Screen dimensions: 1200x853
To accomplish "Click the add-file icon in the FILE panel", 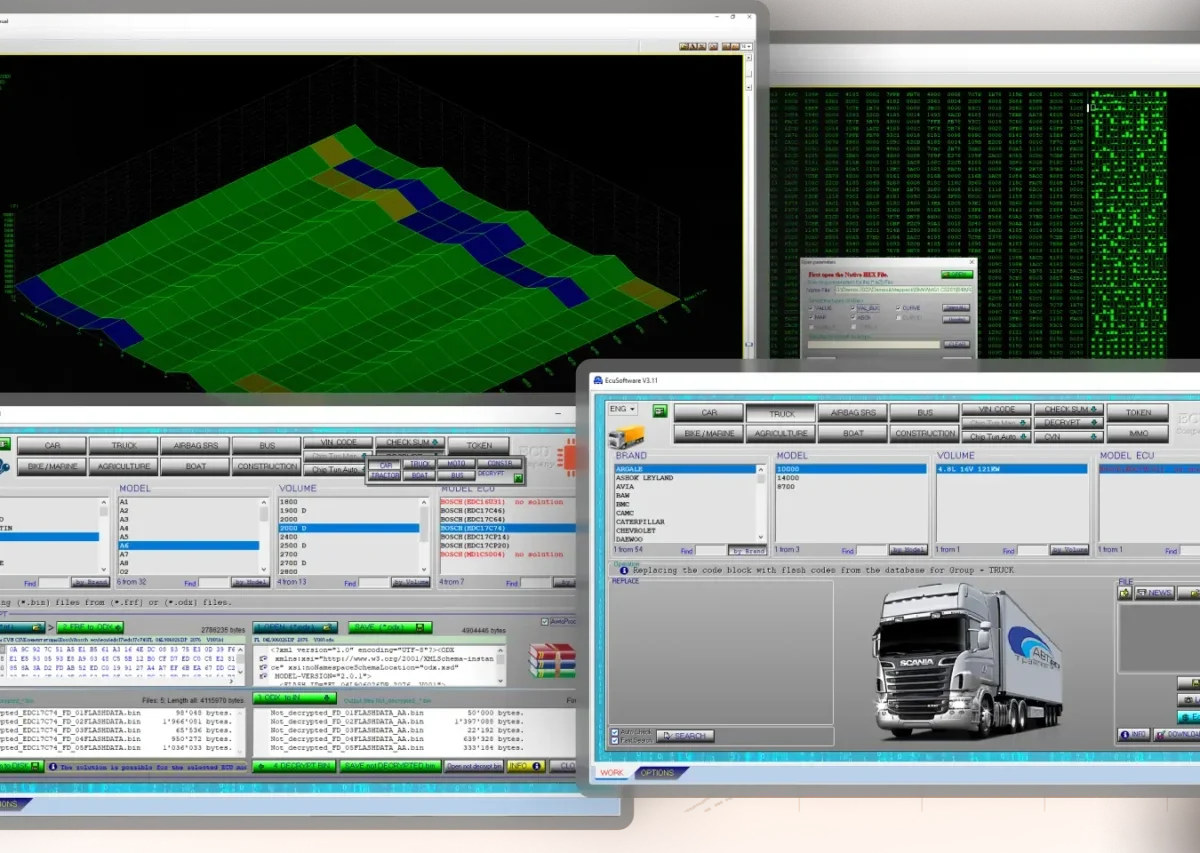I will pyautogui.click(x=1123, y=593).
